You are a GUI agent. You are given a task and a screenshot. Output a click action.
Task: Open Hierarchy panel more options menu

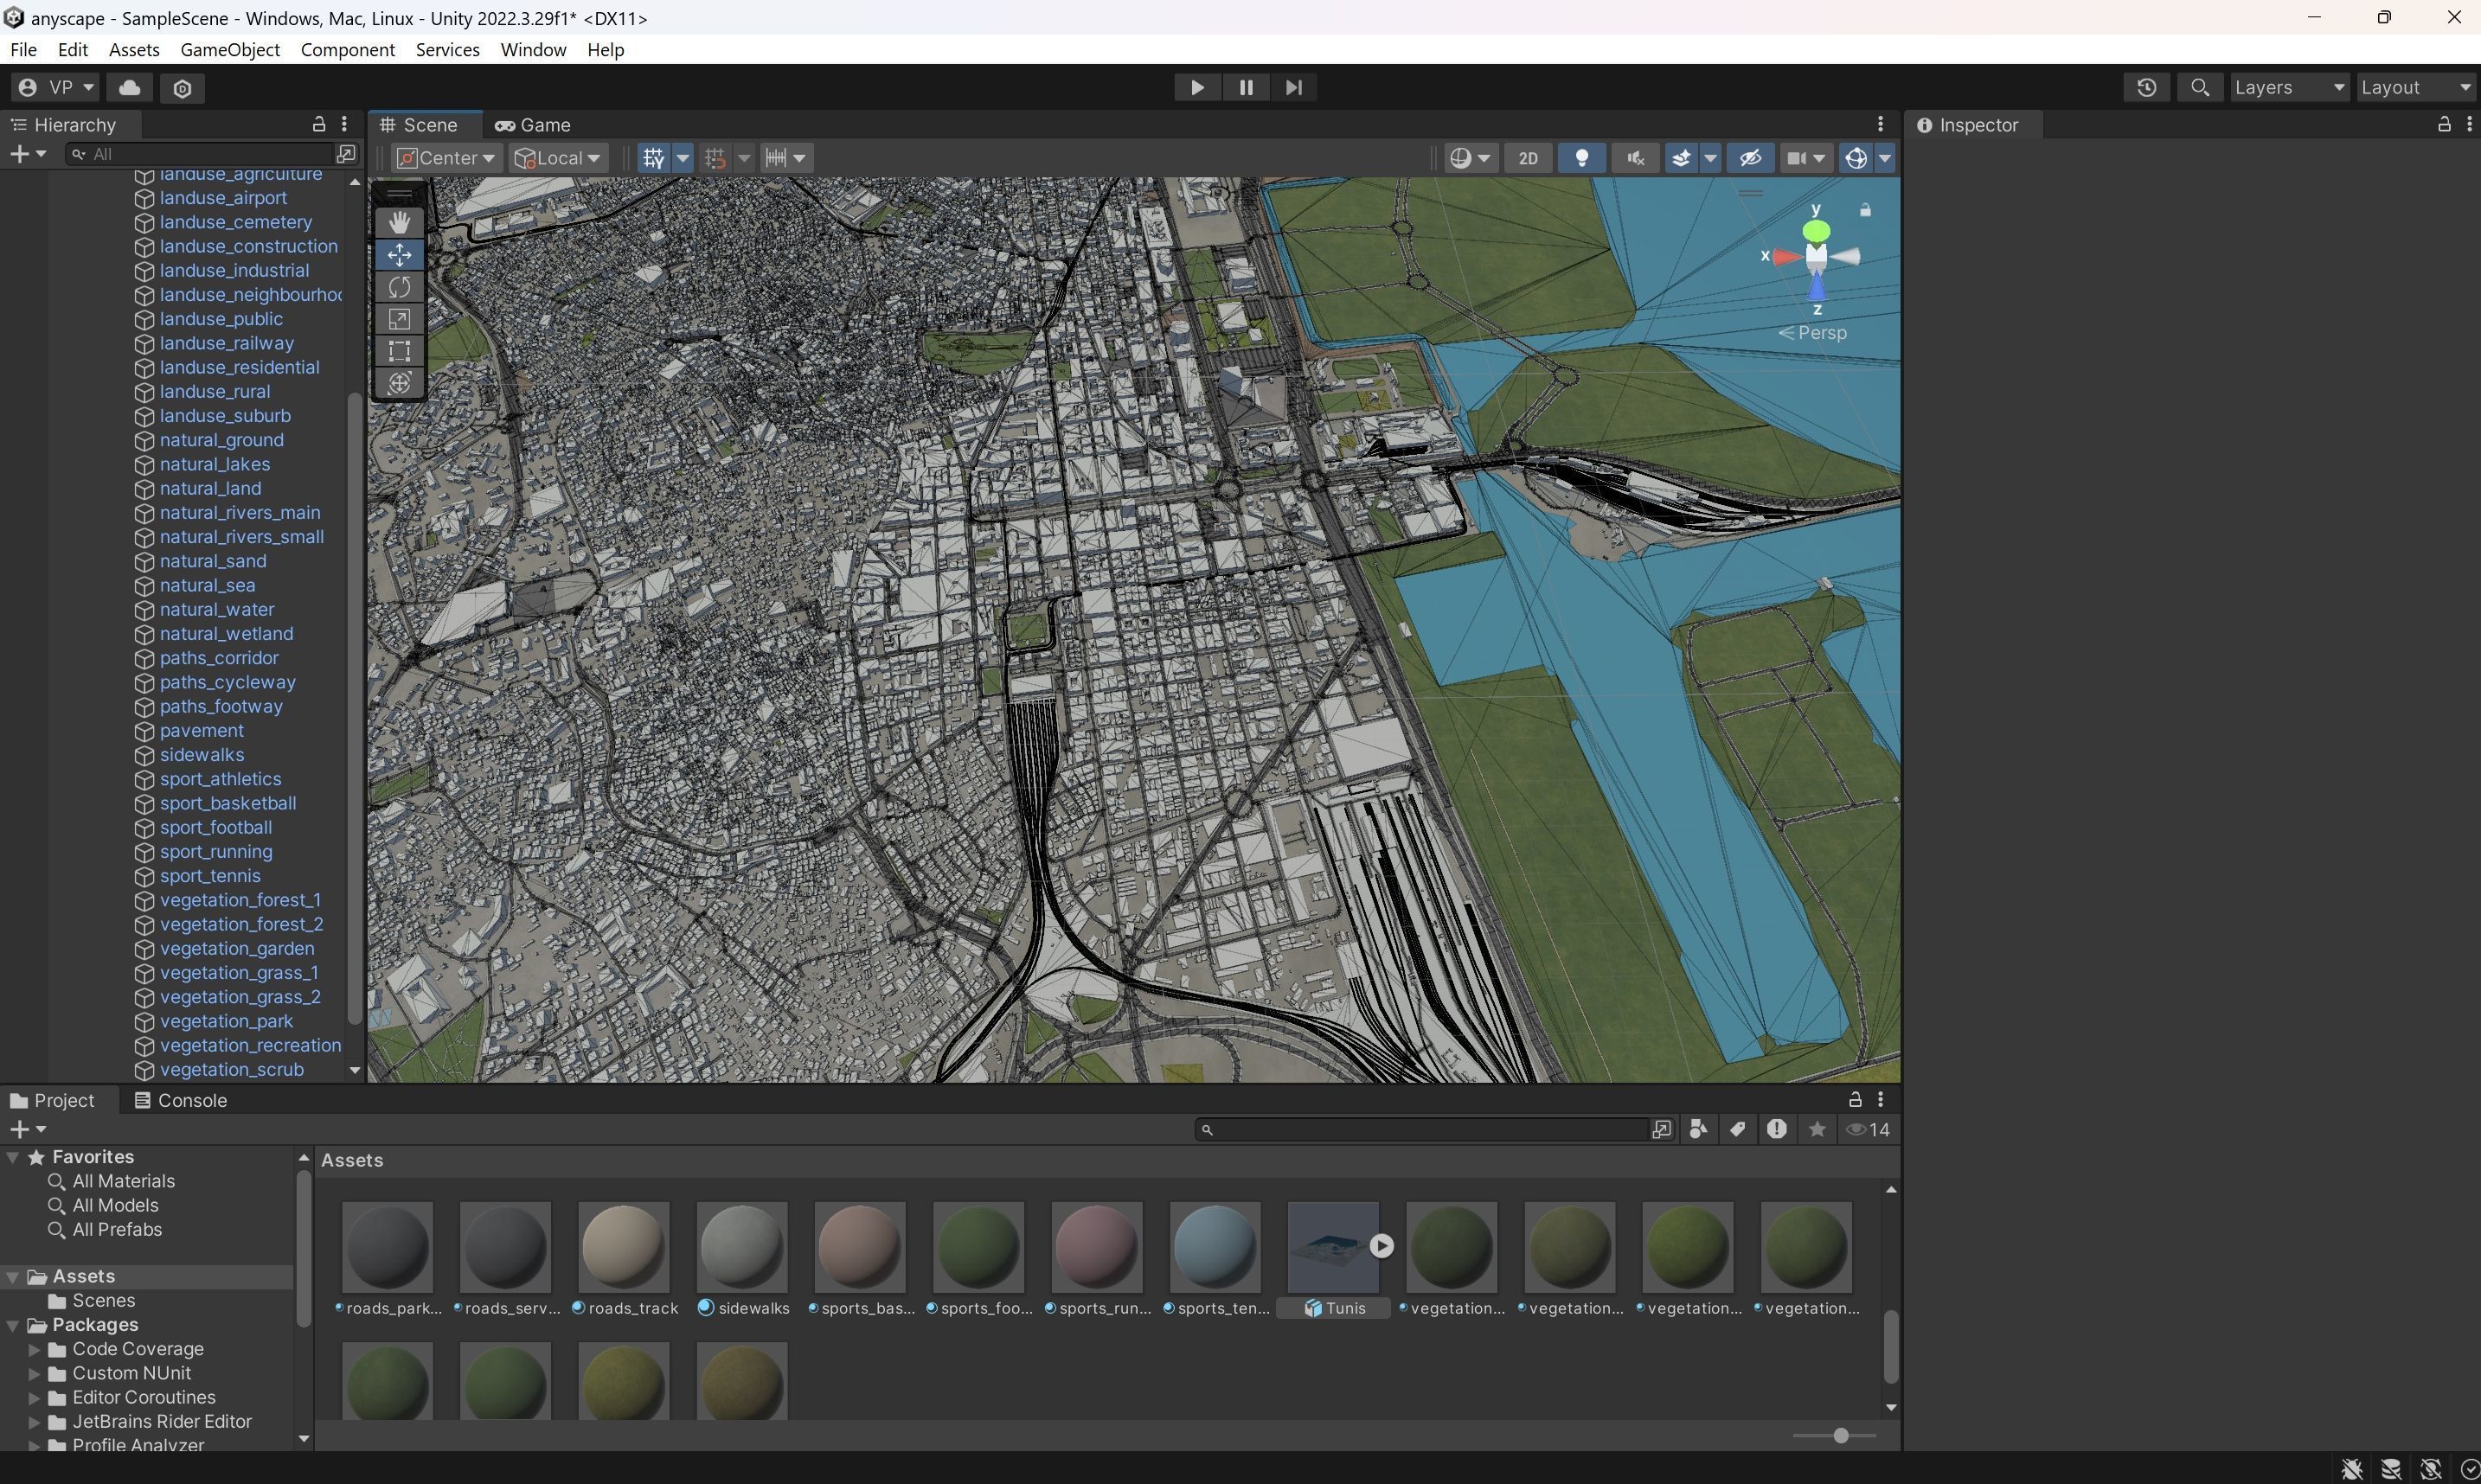344,124
